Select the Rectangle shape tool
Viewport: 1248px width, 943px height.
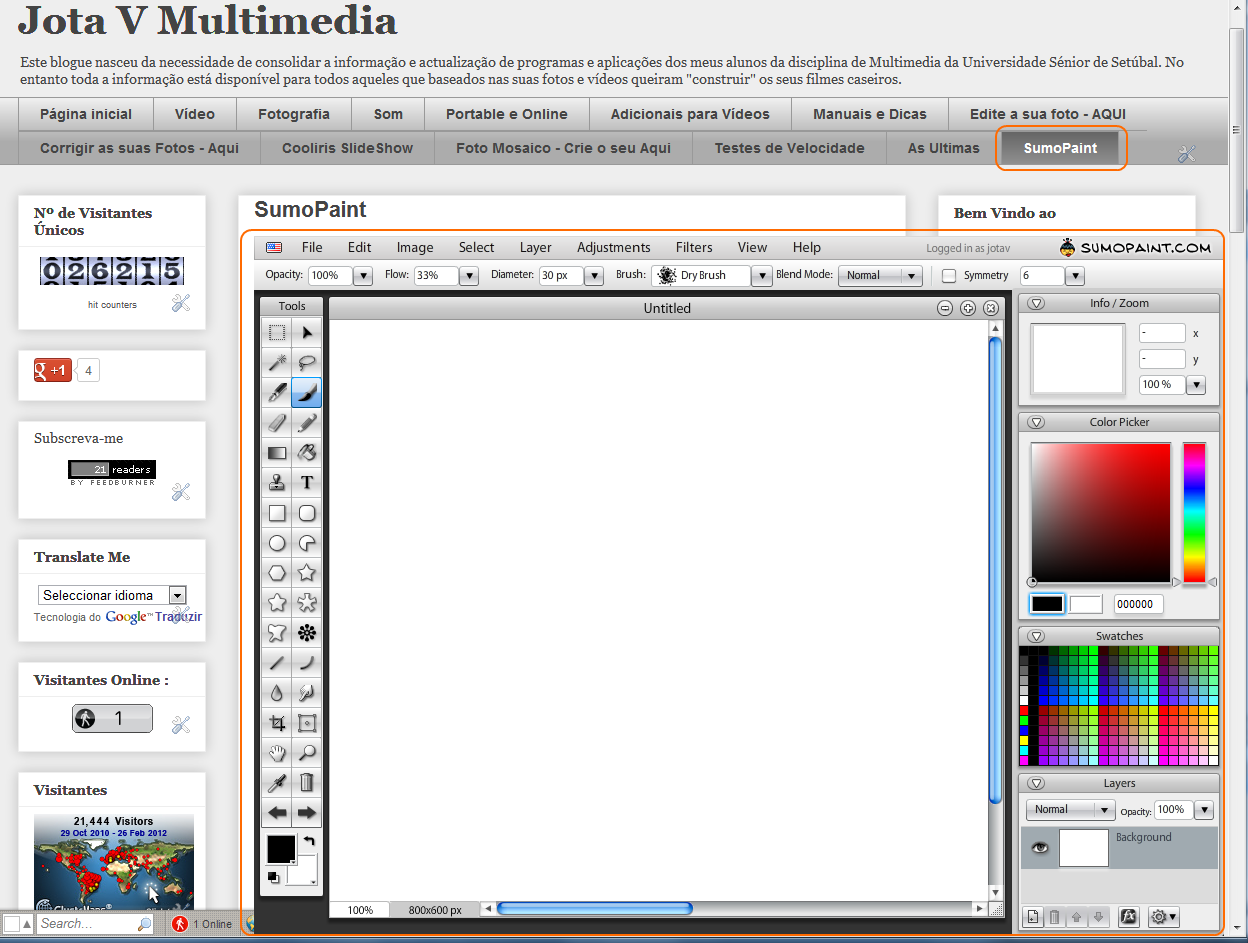277,513
